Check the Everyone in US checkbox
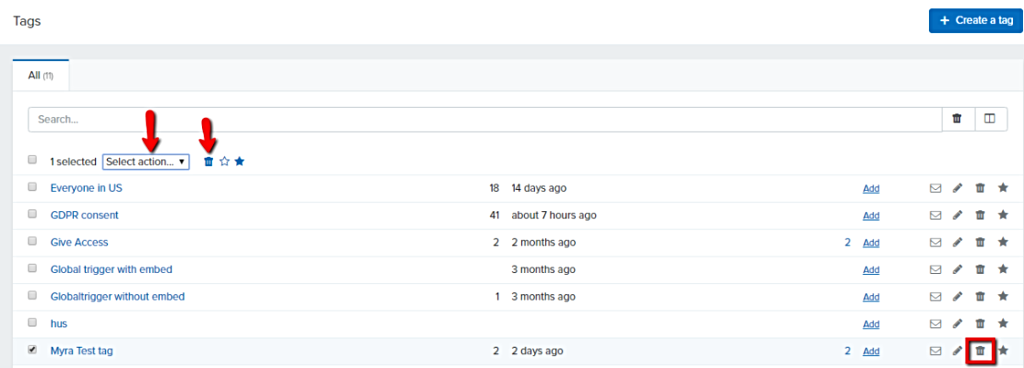The height and width of the screenshot is (368, 1024). click(32, 187)
